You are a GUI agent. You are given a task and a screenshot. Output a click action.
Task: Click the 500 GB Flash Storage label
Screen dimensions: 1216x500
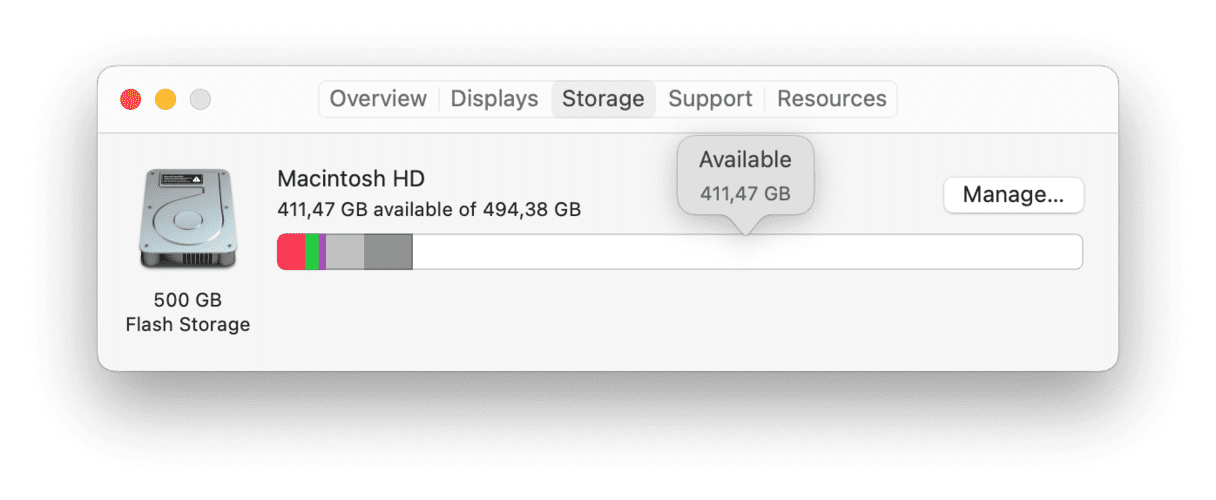click(x=187, y=312)
